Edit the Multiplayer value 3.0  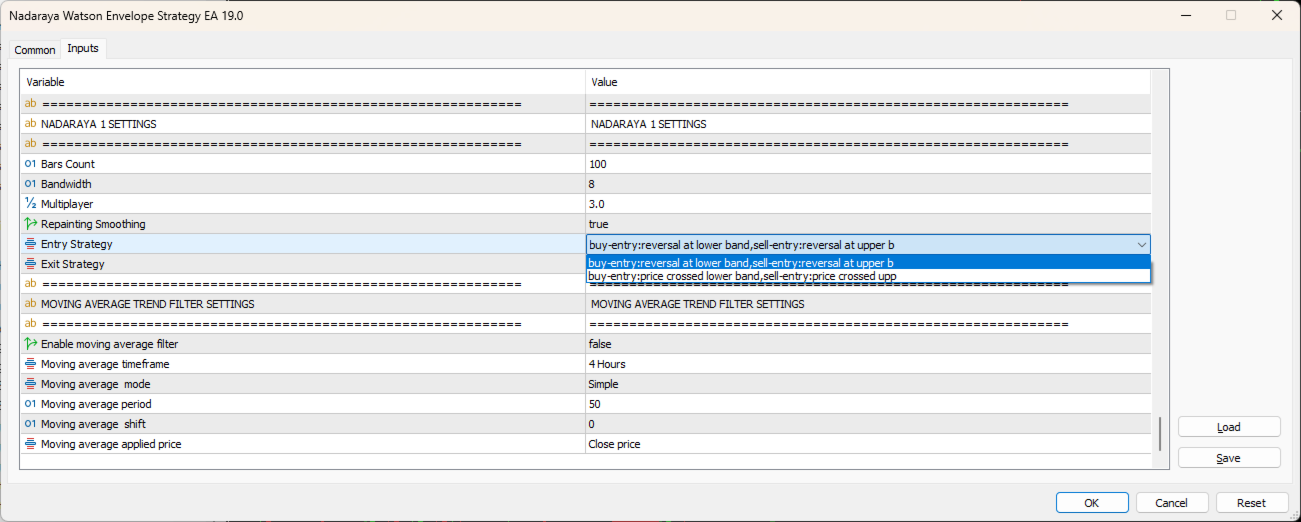click(868, 204)
